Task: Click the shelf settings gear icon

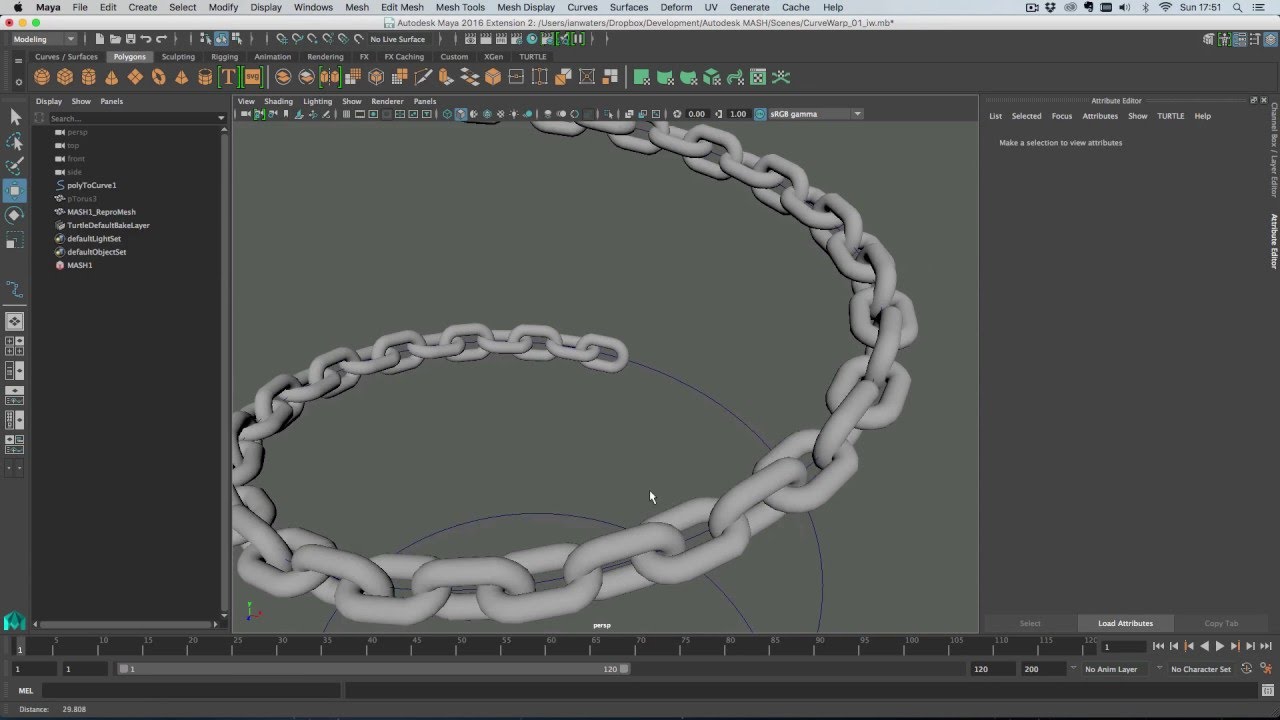Action: tap(18, 81)
